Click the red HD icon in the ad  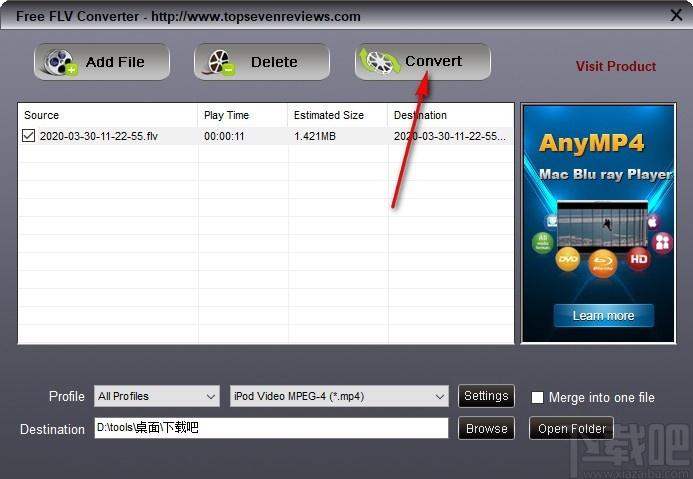[639, 259]
